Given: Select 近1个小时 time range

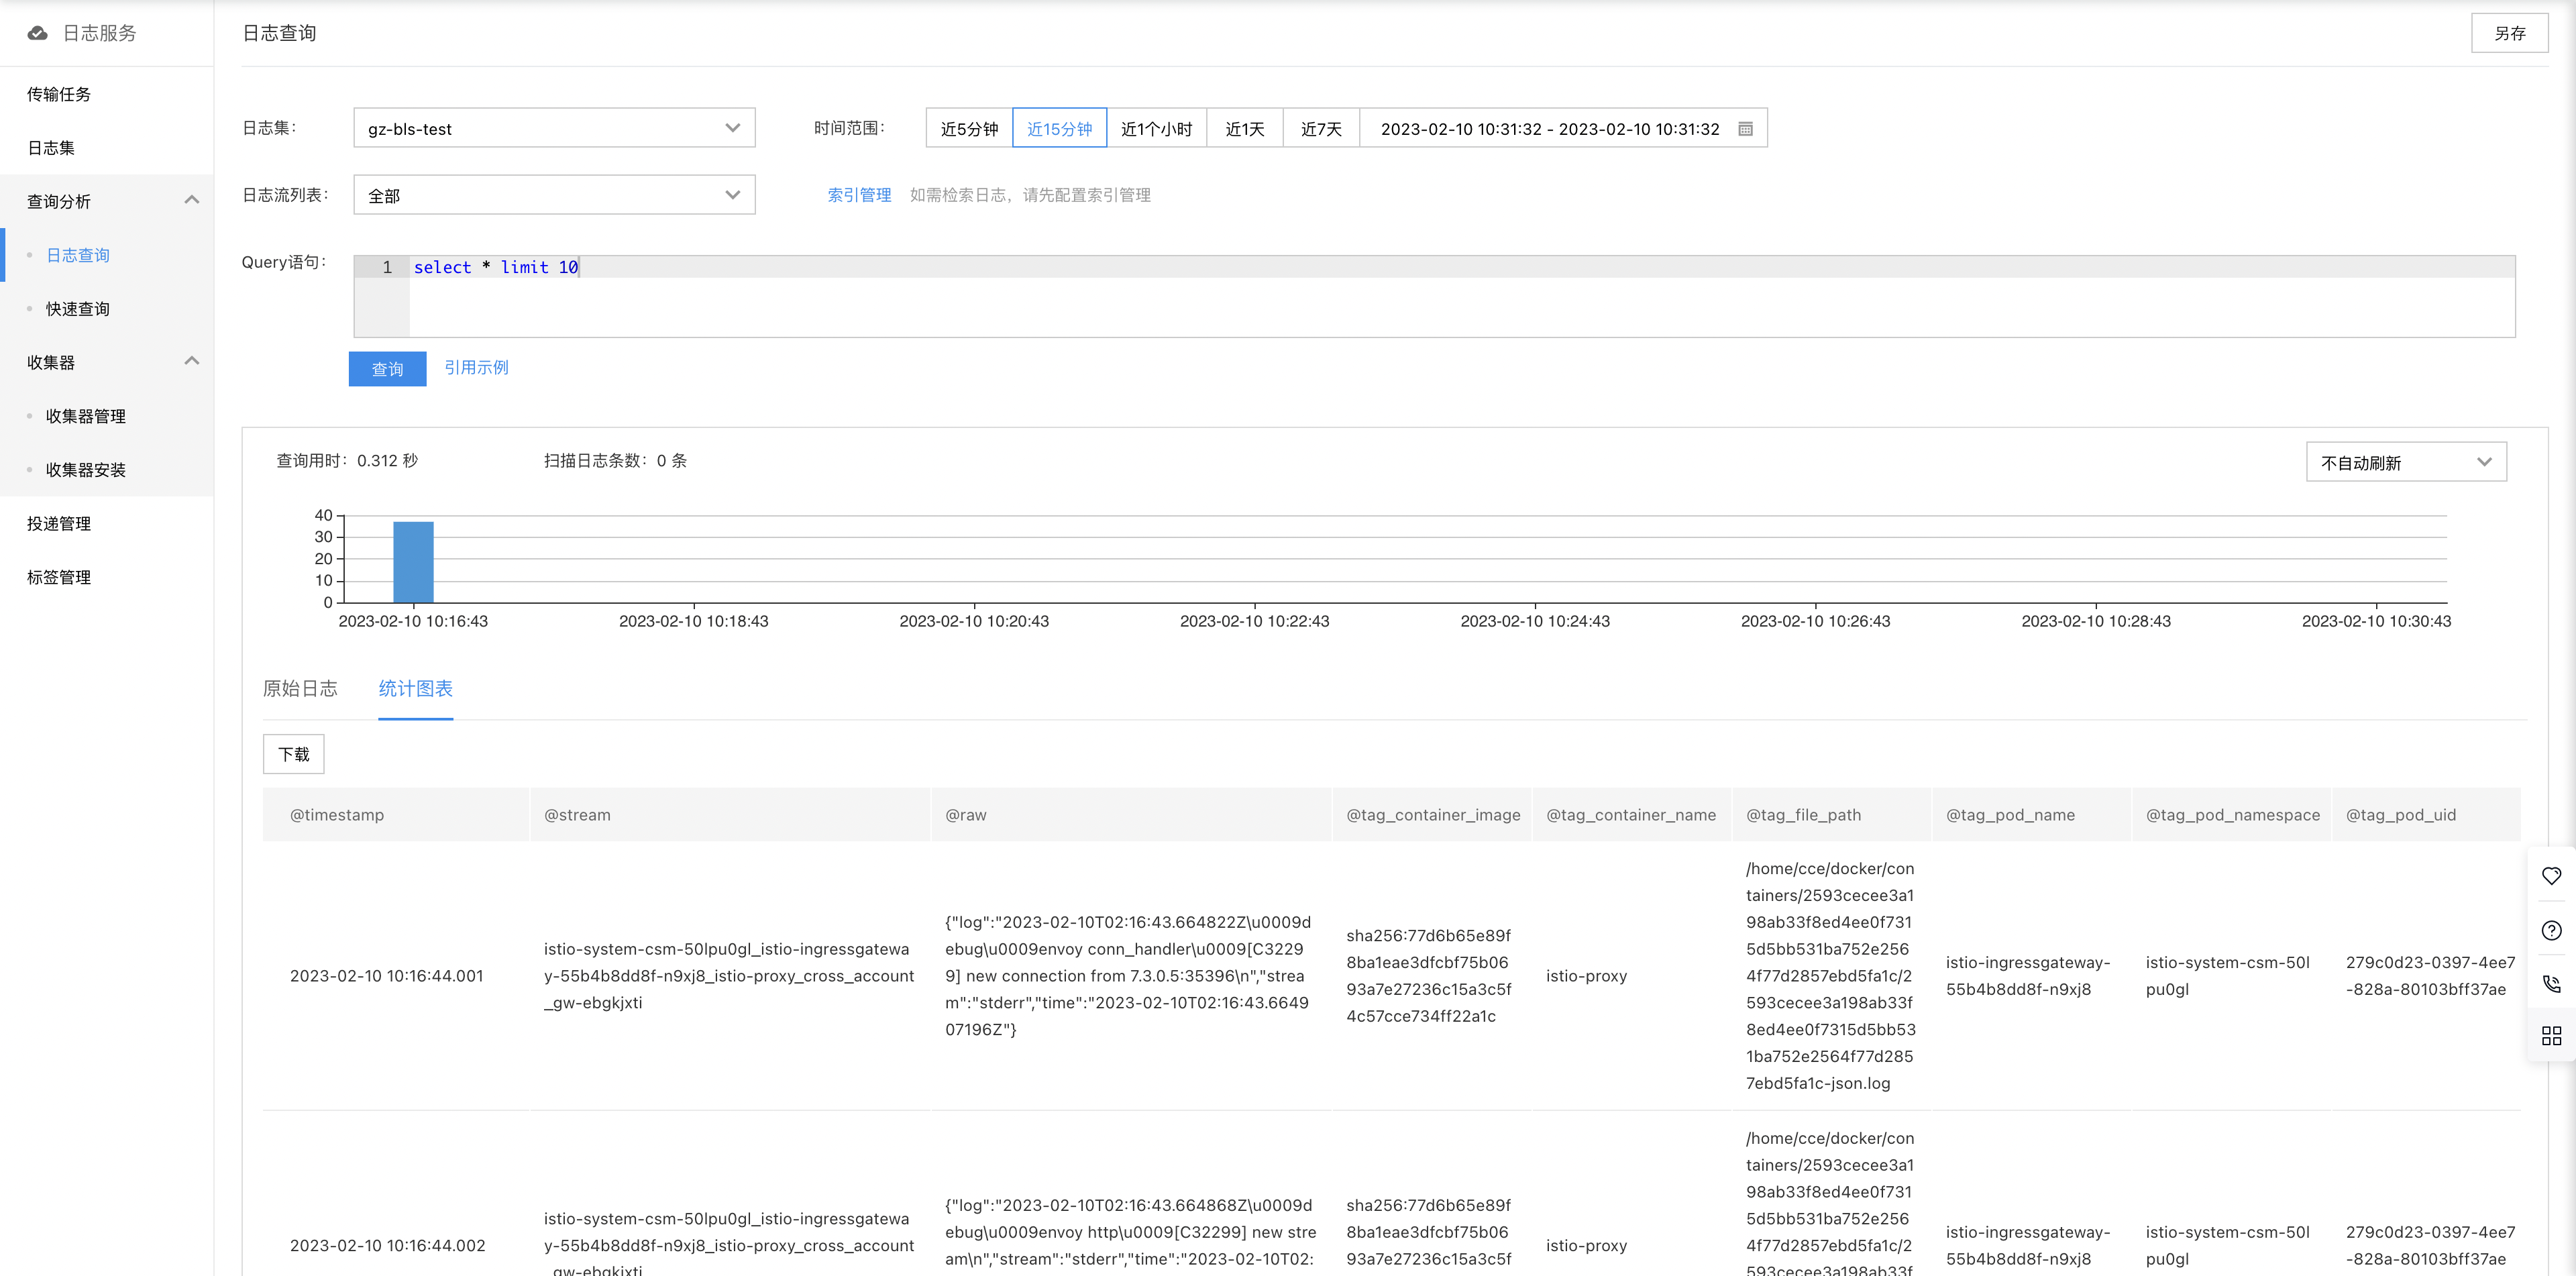Looking at the screenshot, I should (1156, 128).
